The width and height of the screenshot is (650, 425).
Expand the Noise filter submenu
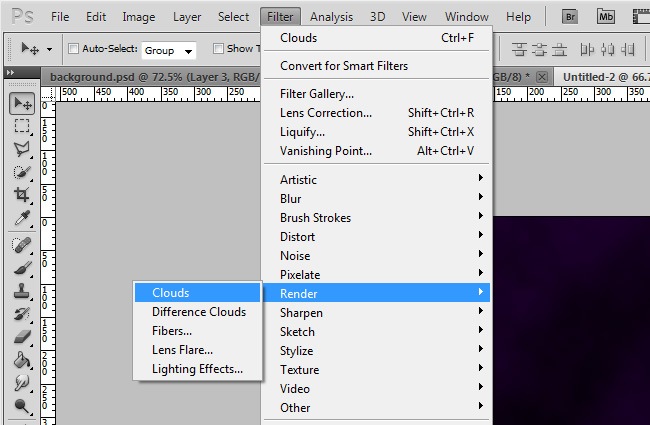coord(376,255)
